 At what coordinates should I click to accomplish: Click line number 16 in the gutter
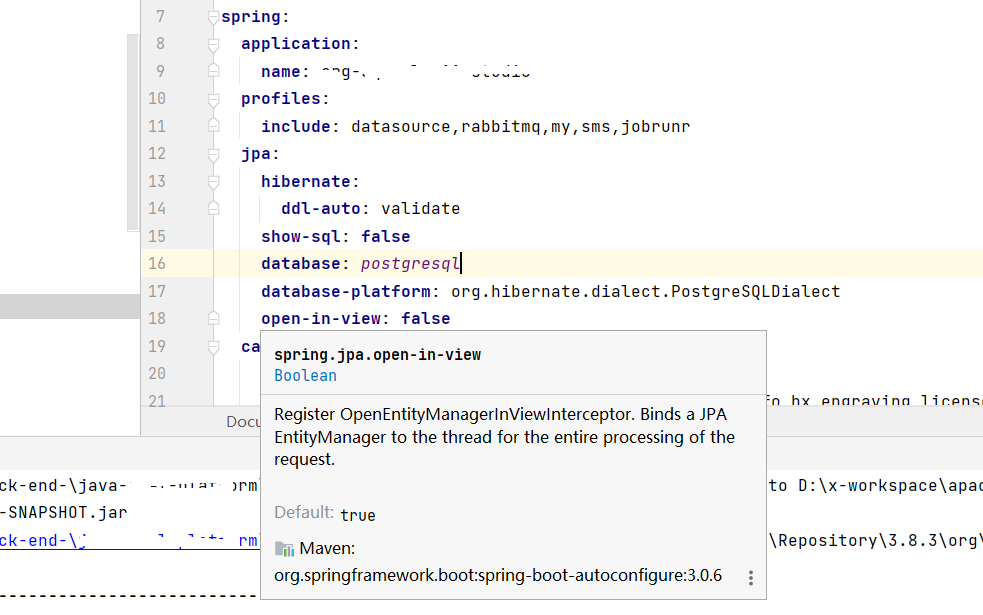coord(156,264)
